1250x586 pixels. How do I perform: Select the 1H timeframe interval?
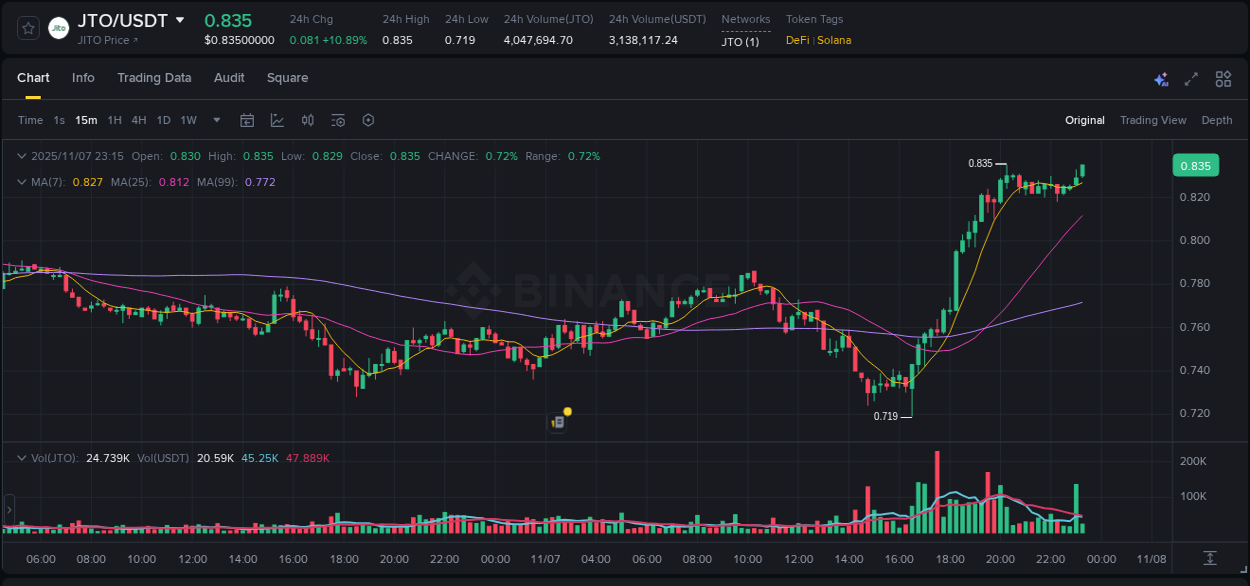point(114,120)
